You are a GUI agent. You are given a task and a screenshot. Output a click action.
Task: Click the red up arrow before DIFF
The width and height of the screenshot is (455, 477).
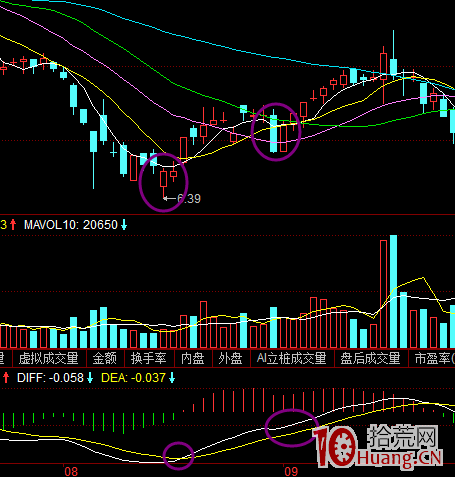point(6,378)
